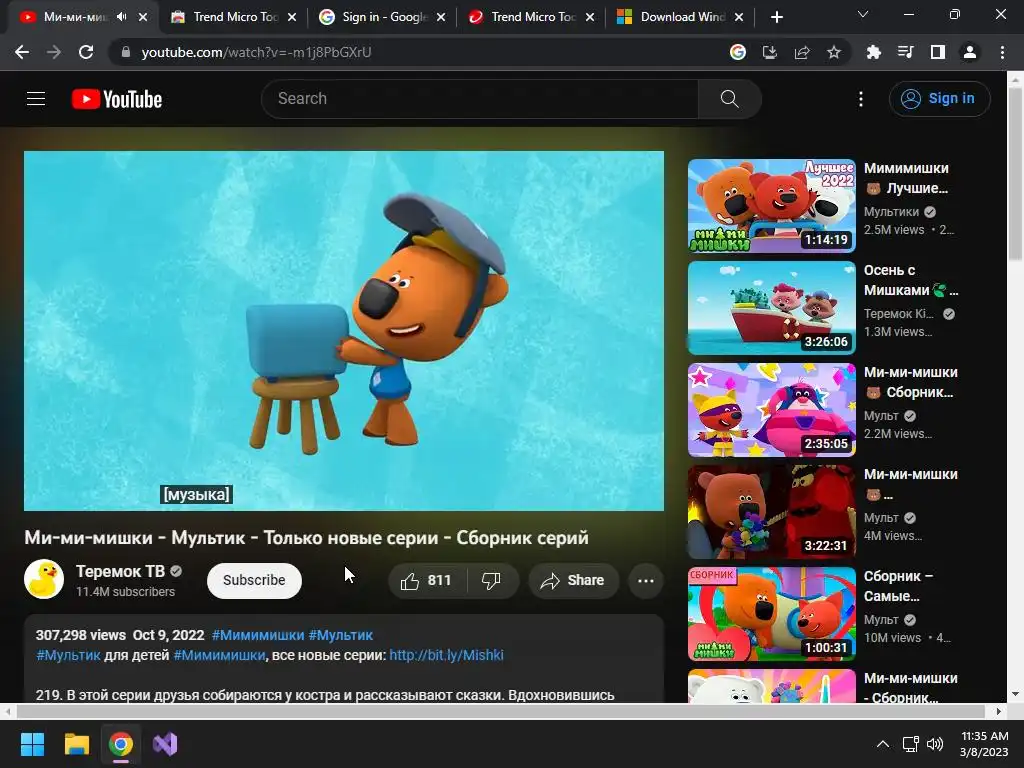Open thumbnail with 2:35:05 duration
The height and width of the screenshot is (768, 1024).
coord(771,410)
